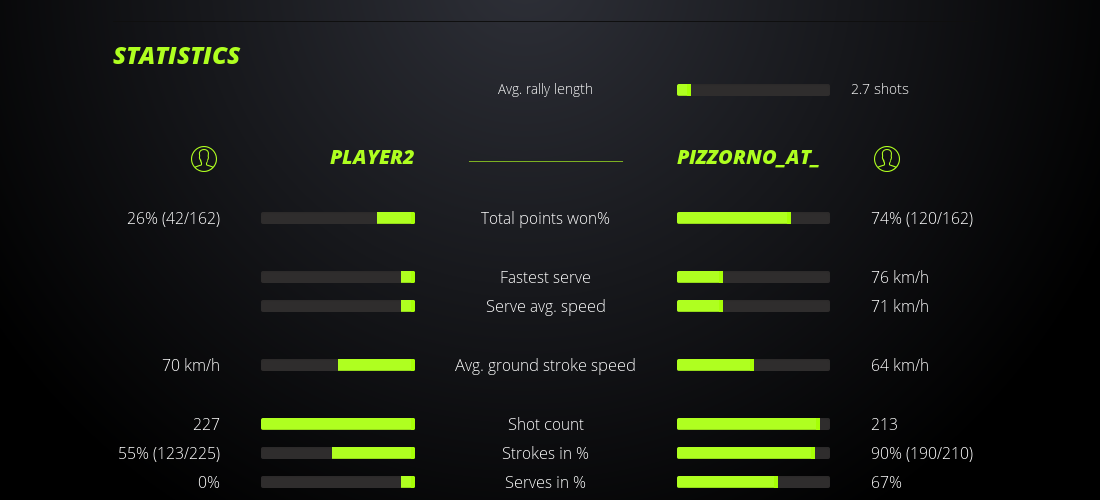Click PIZZORNO_AT_ Serves in % bar
The width and height of the screenshot is (1100, 500).
[753, 482]
